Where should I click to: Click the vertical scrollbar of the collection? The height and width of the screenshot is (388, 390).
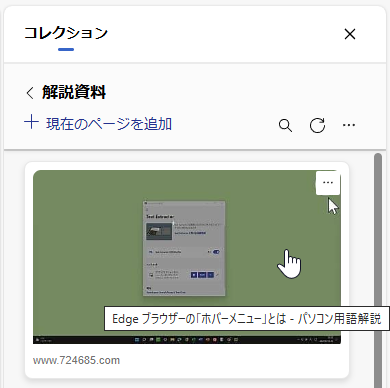[378, 270]
